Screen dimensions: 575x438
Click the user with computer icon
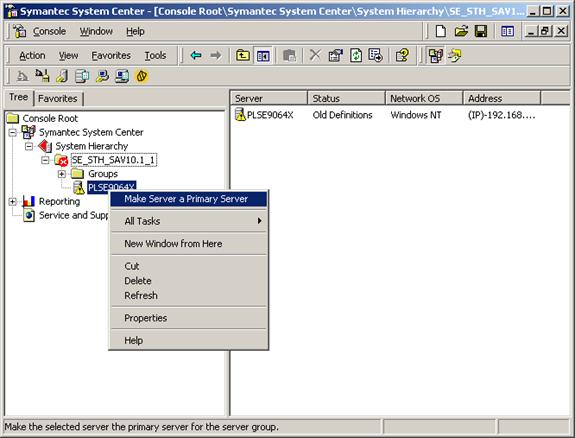point(102,76)
